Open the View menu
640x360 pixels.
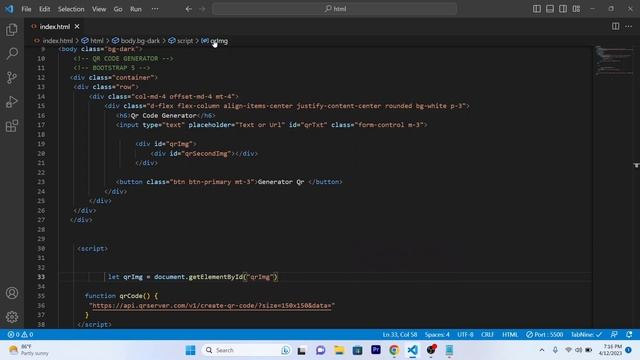pos(99,9)
